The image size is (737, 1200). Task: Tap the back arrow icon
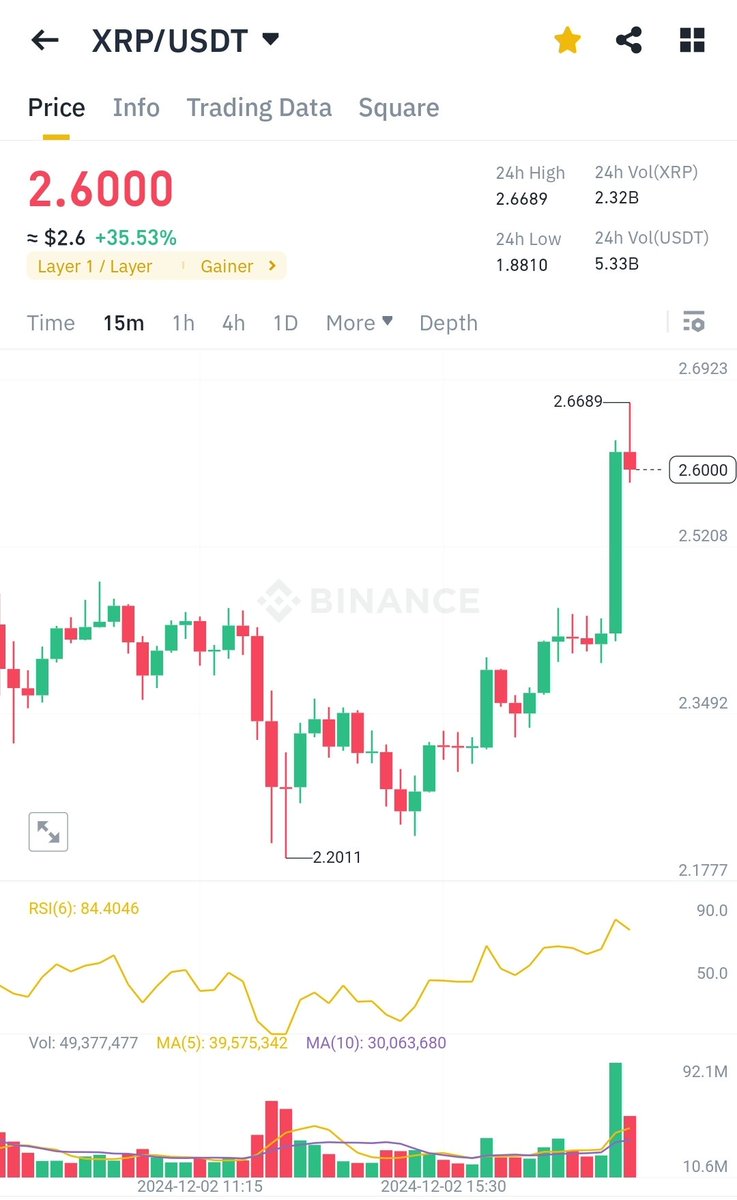point(45,41)
